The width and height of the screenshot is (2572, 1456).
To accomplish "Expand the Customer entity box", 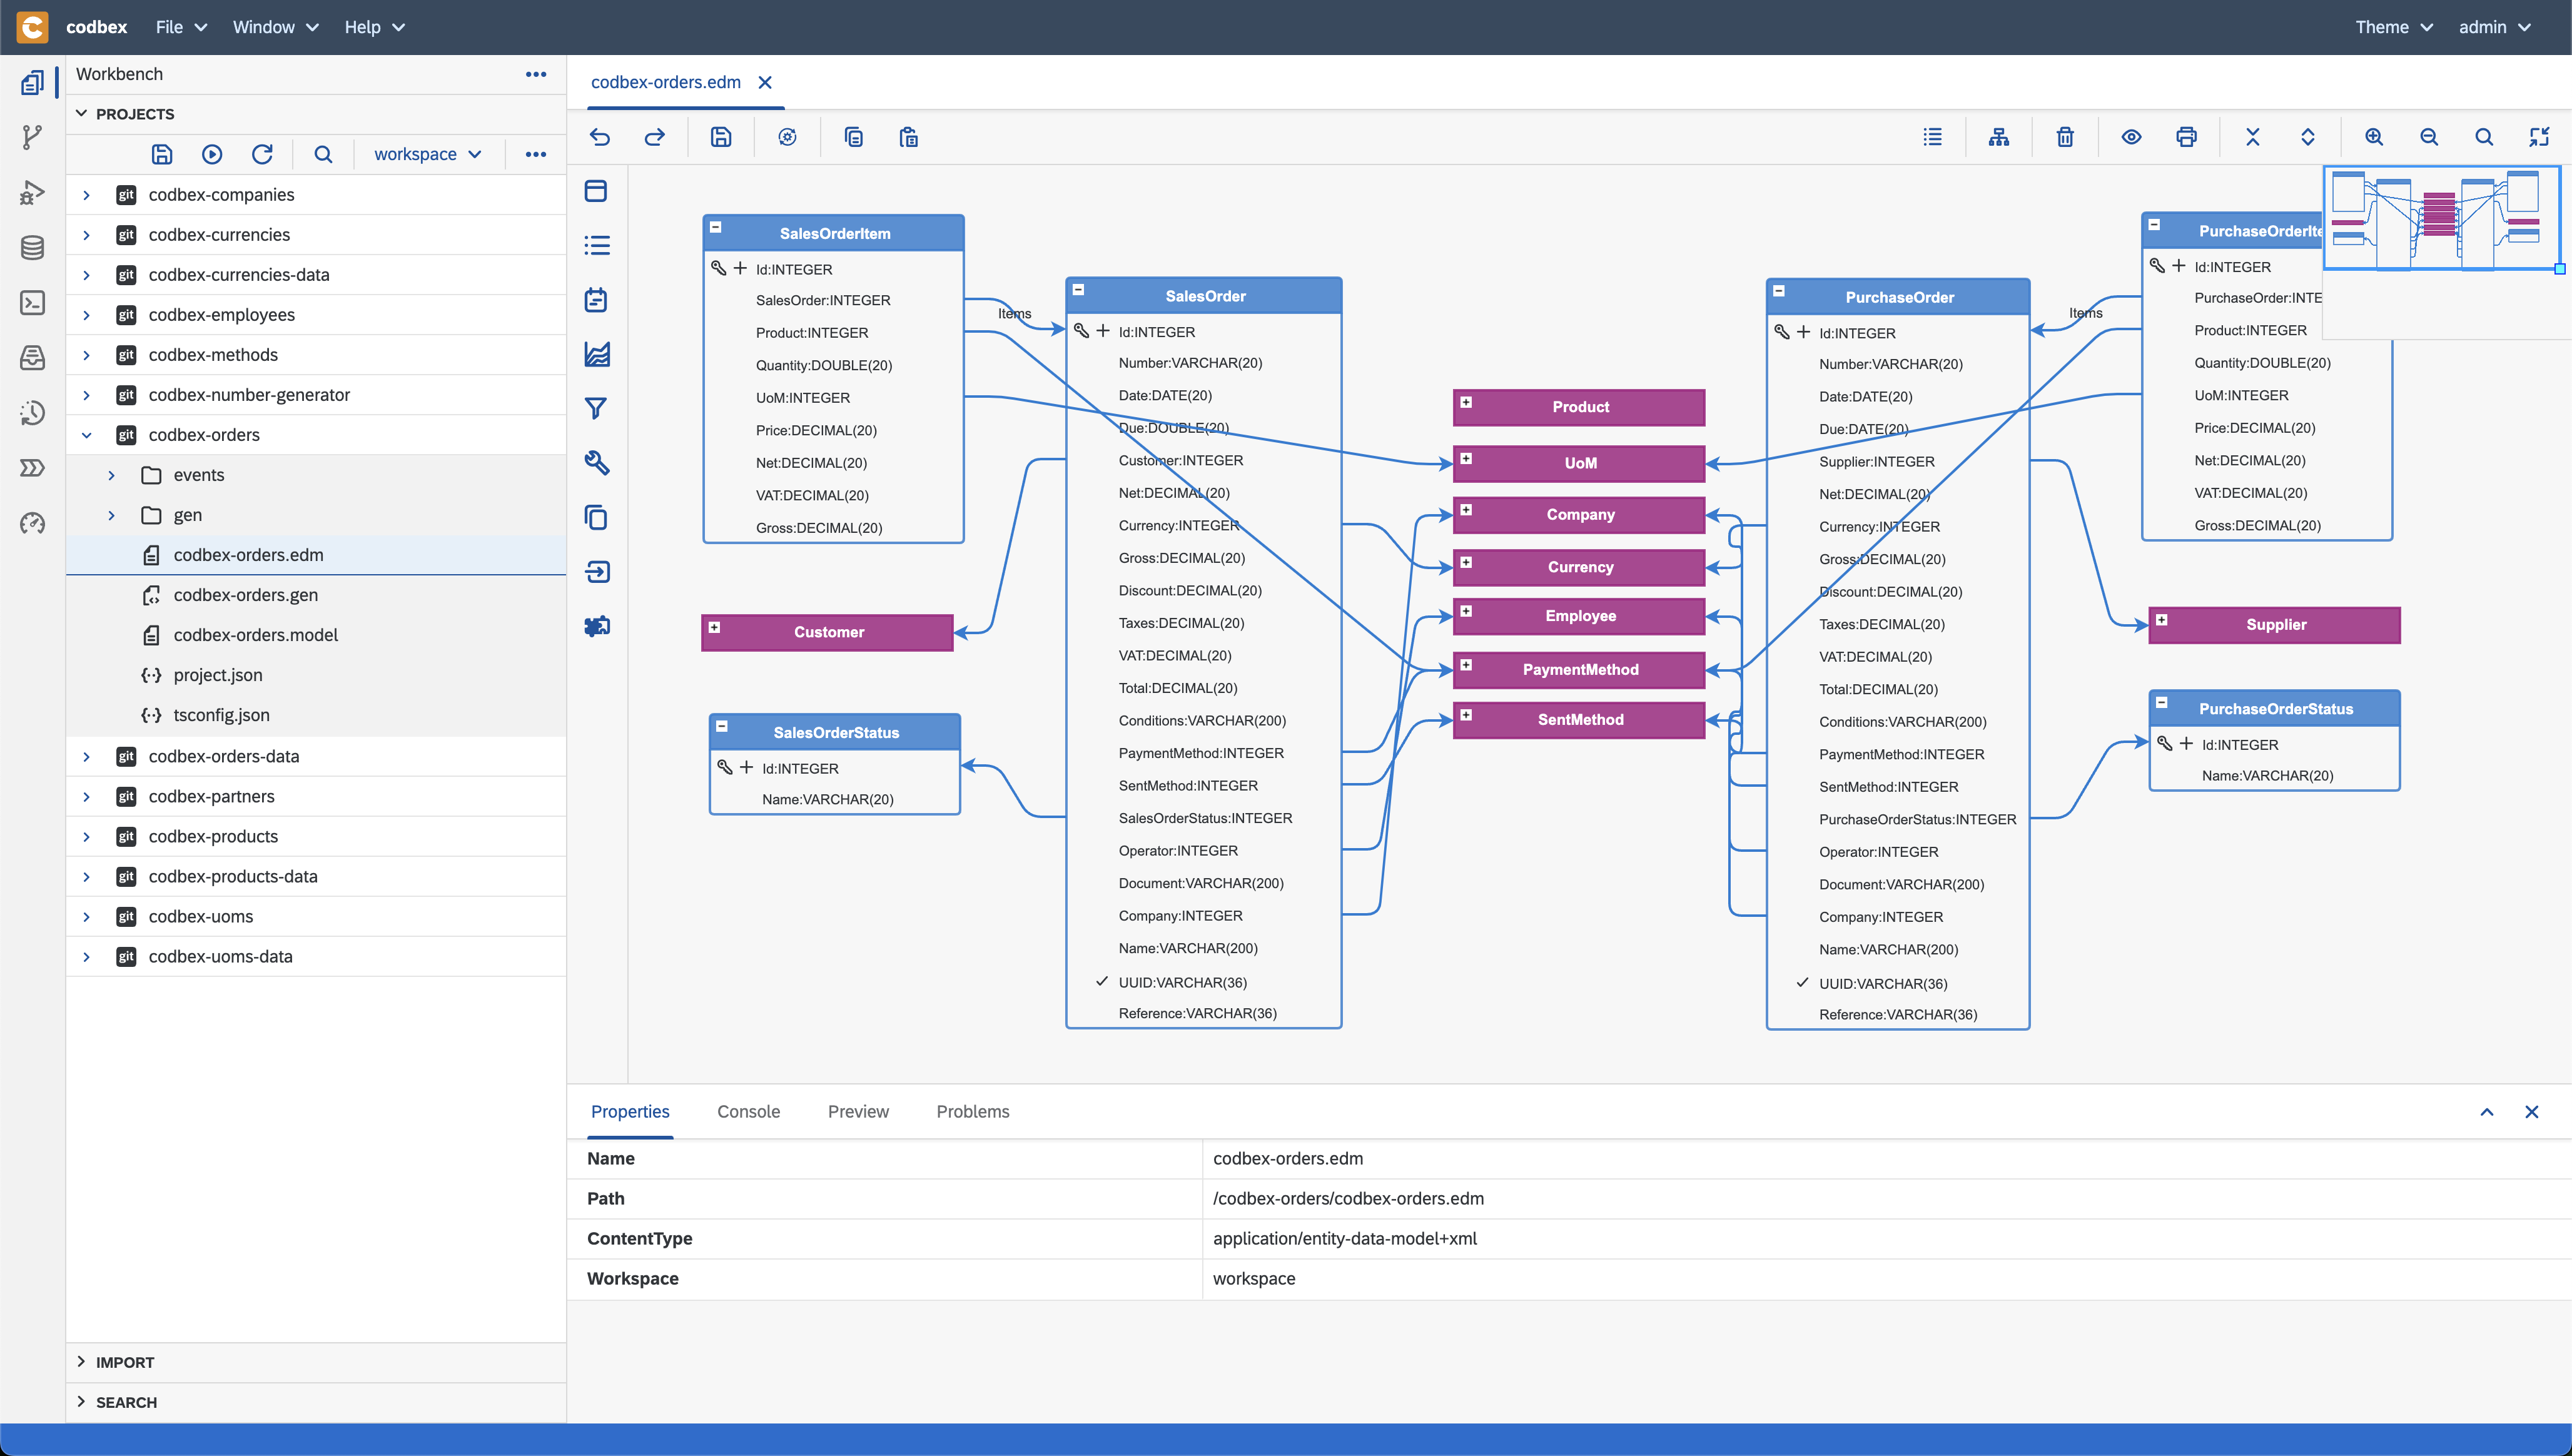I will tap(715, 627).
